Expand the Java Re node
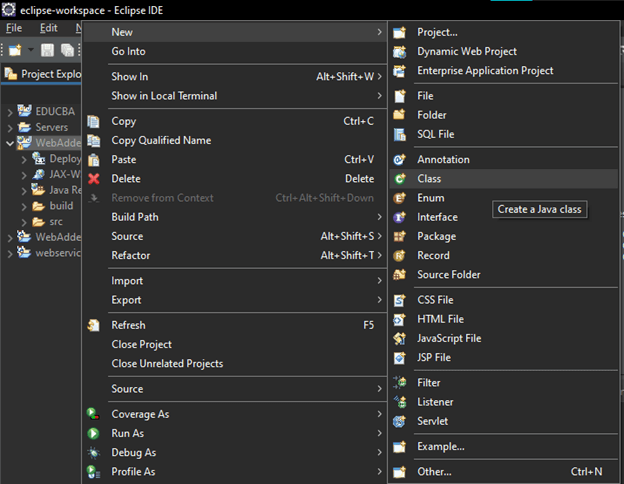Image resolution: width=624 pixels, height=484 pixels. (x=24, y=191)
